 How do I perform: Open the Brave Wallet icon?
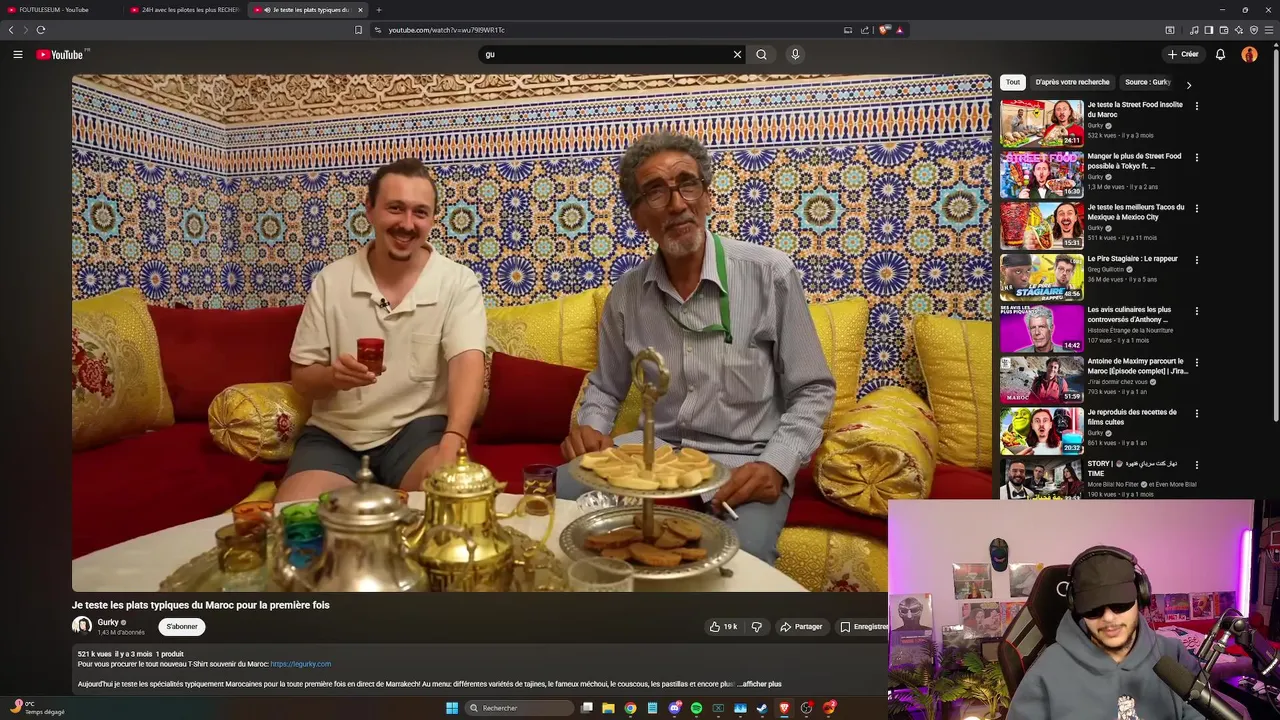tap(1224, 30)
